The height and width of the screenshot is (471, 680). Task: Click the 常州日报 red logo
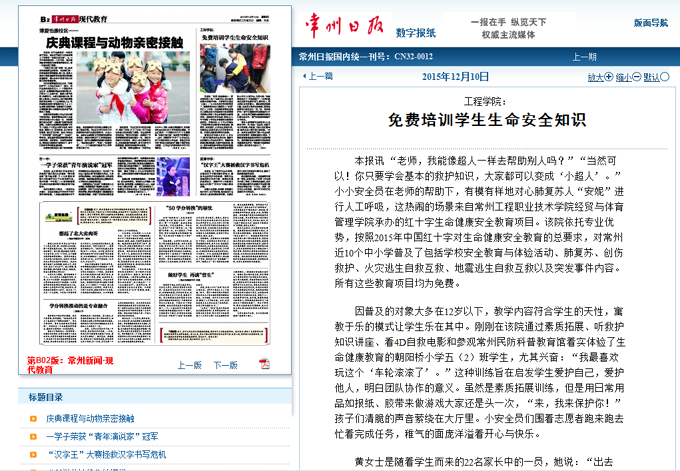click(x=345, y=25)
